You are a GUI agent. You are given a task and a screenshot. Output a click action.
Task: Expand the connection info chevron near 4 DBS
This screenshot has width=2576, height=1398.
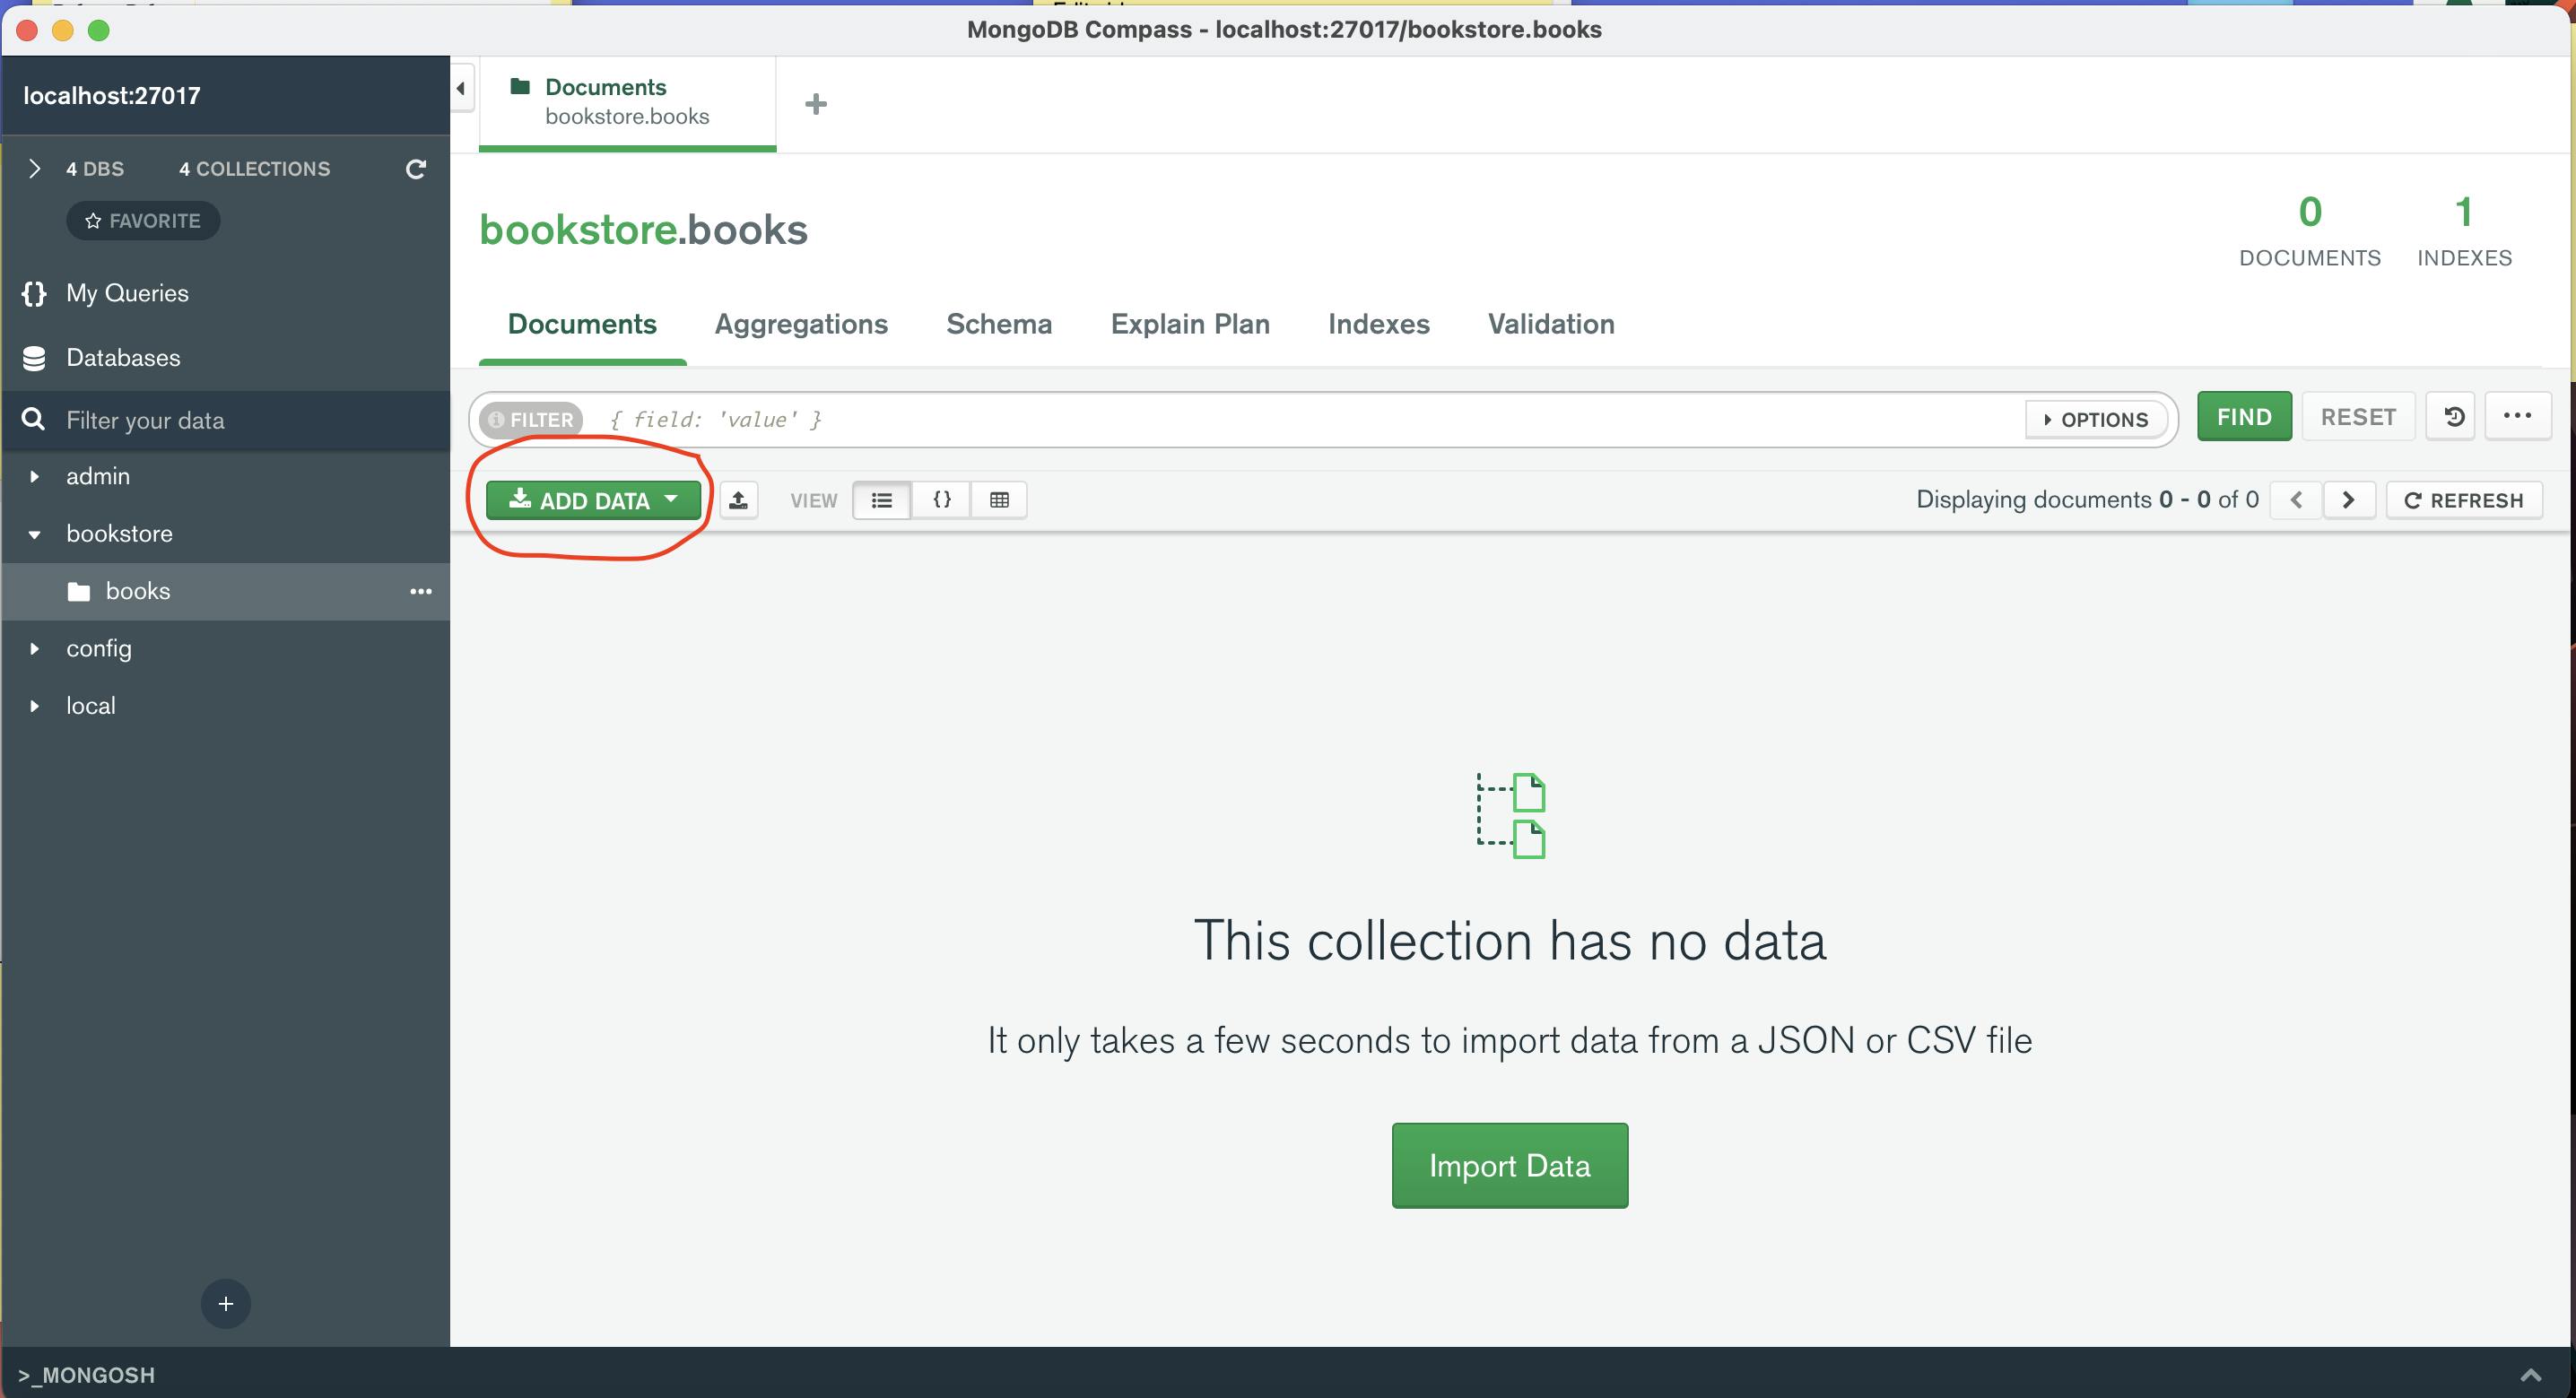coord(35,168)
